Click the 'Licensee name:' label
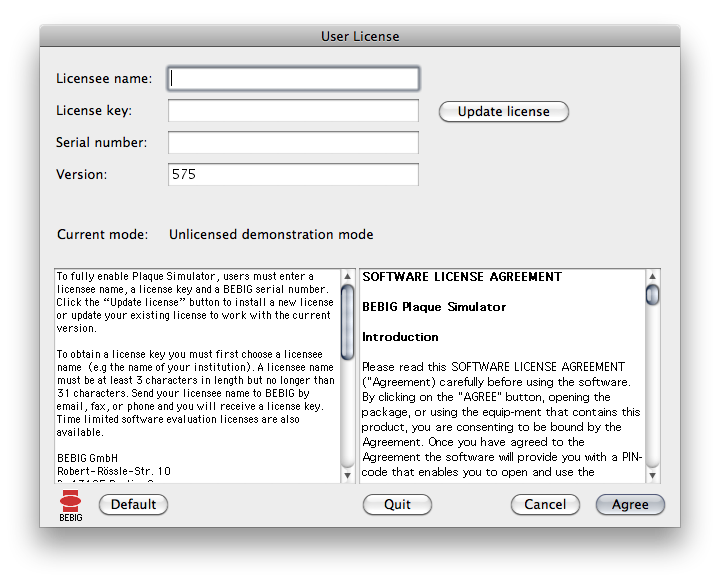The width and height of the screenshot is (720, 582). pyautogui.click(x=104, y=79)
